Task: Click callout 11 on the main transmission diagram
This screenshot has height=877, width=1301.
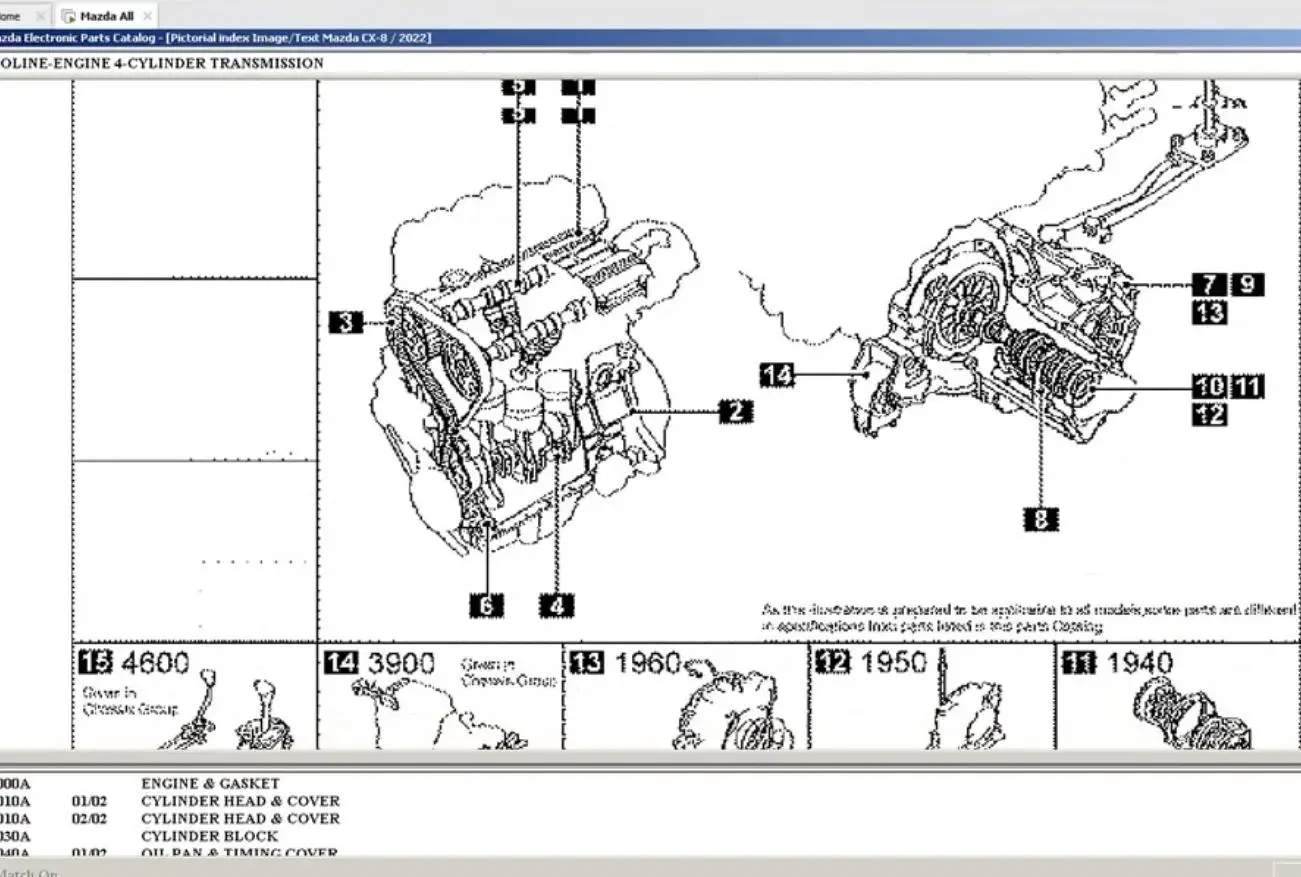Action: (x=1247, y=386)
